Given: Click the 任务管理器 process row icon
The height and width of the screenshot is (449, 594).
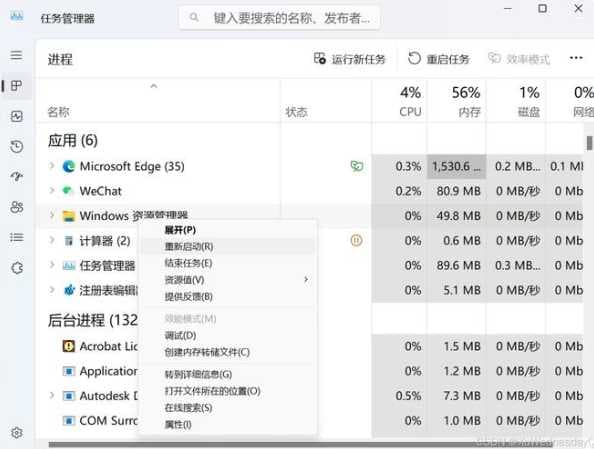Looking at the screenshot, I should [x=69, y=266].
